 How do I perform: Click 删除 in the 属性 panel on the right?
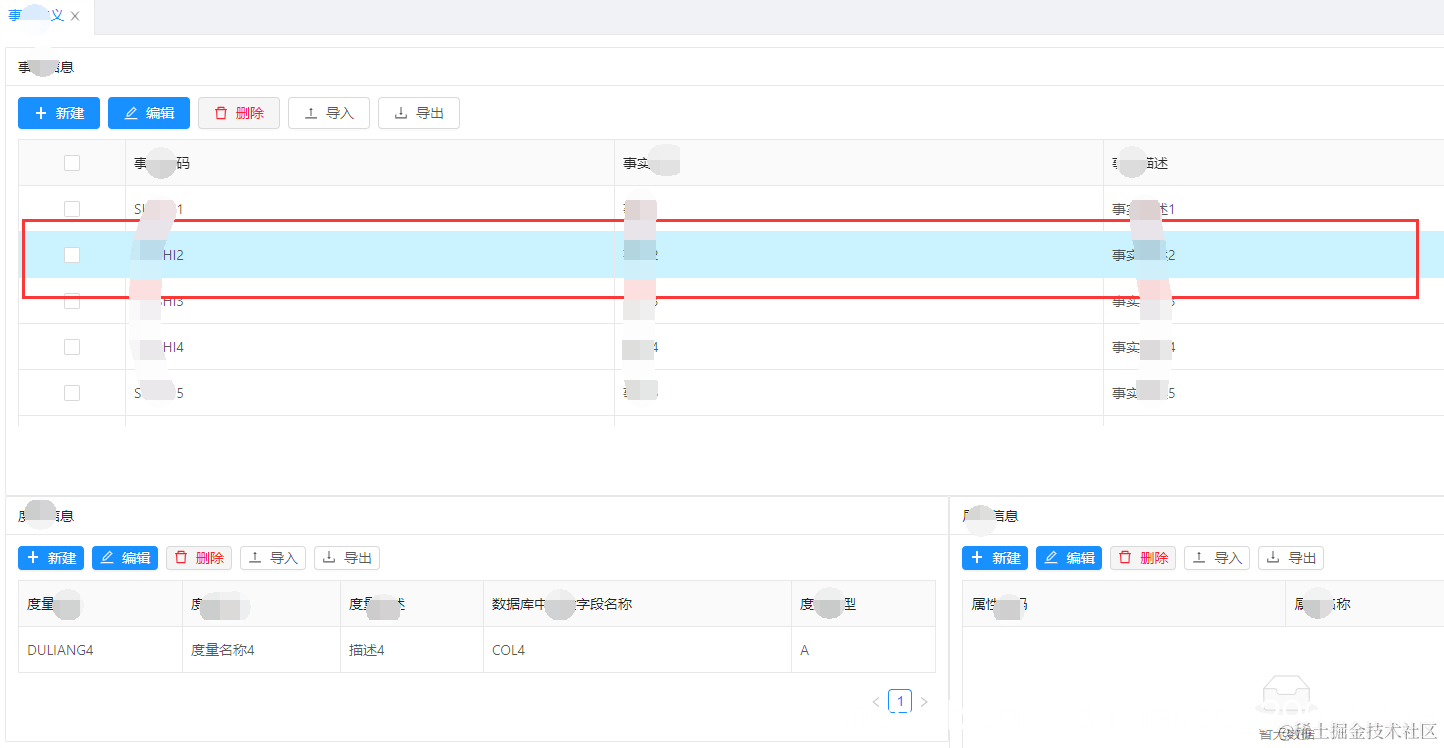(x=1143, y=558)
